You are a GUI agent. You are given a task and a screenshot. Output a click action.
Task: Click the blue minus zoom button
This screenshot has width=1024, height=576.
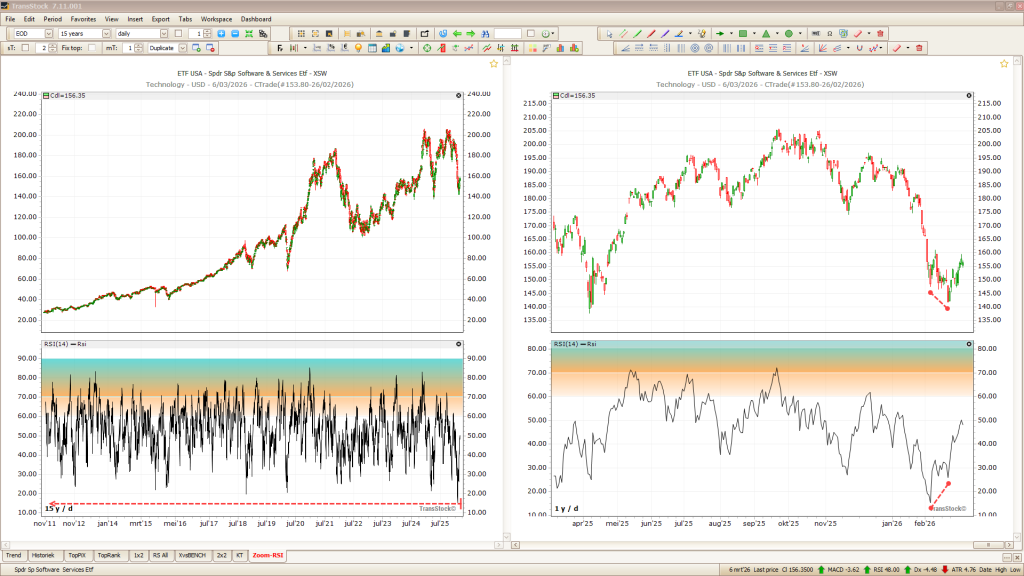pos(235,33)
